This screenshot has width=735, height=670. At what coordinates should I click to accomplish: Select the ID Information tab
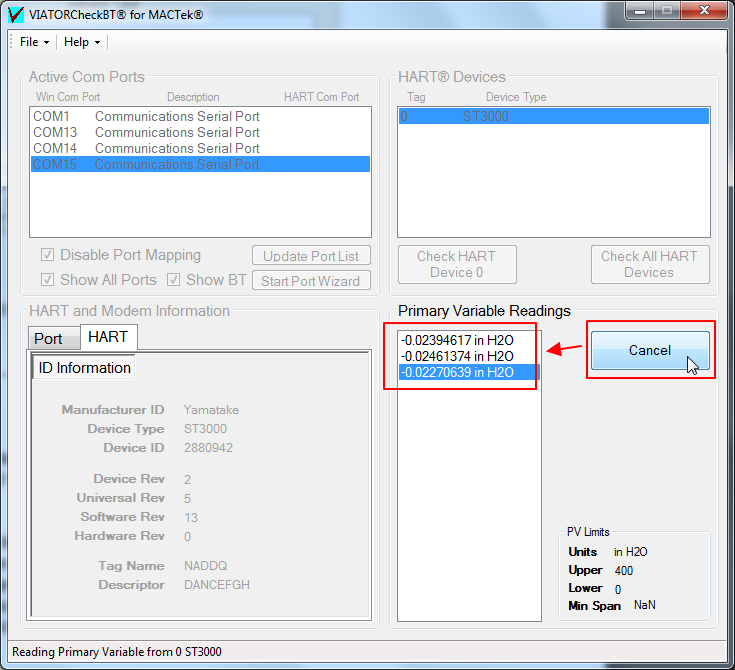point(84,368)
